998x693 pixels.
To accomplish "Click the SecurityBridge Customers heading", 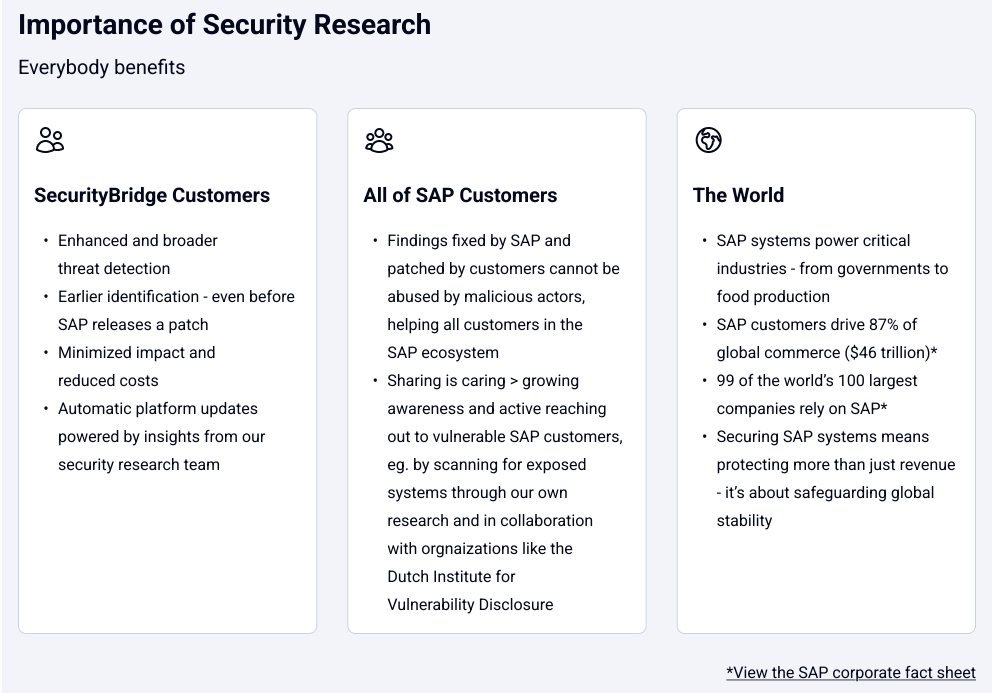I will (152, 195).
